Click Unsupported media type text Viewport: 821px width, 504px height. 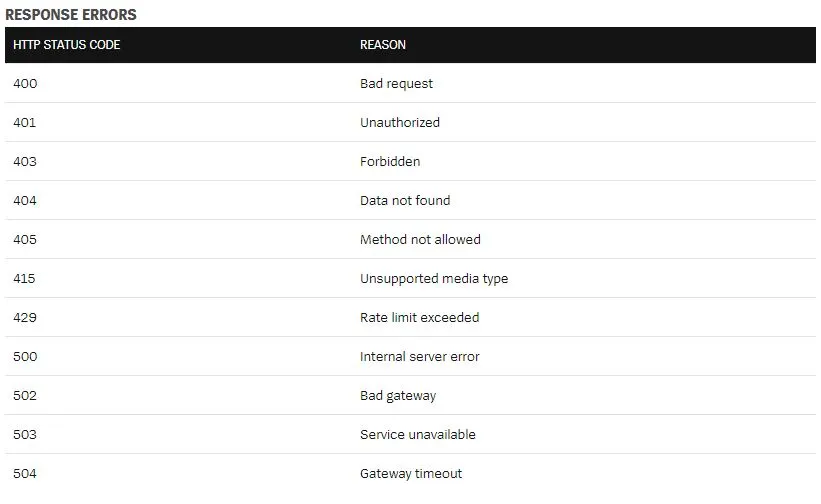coord(434,279)
